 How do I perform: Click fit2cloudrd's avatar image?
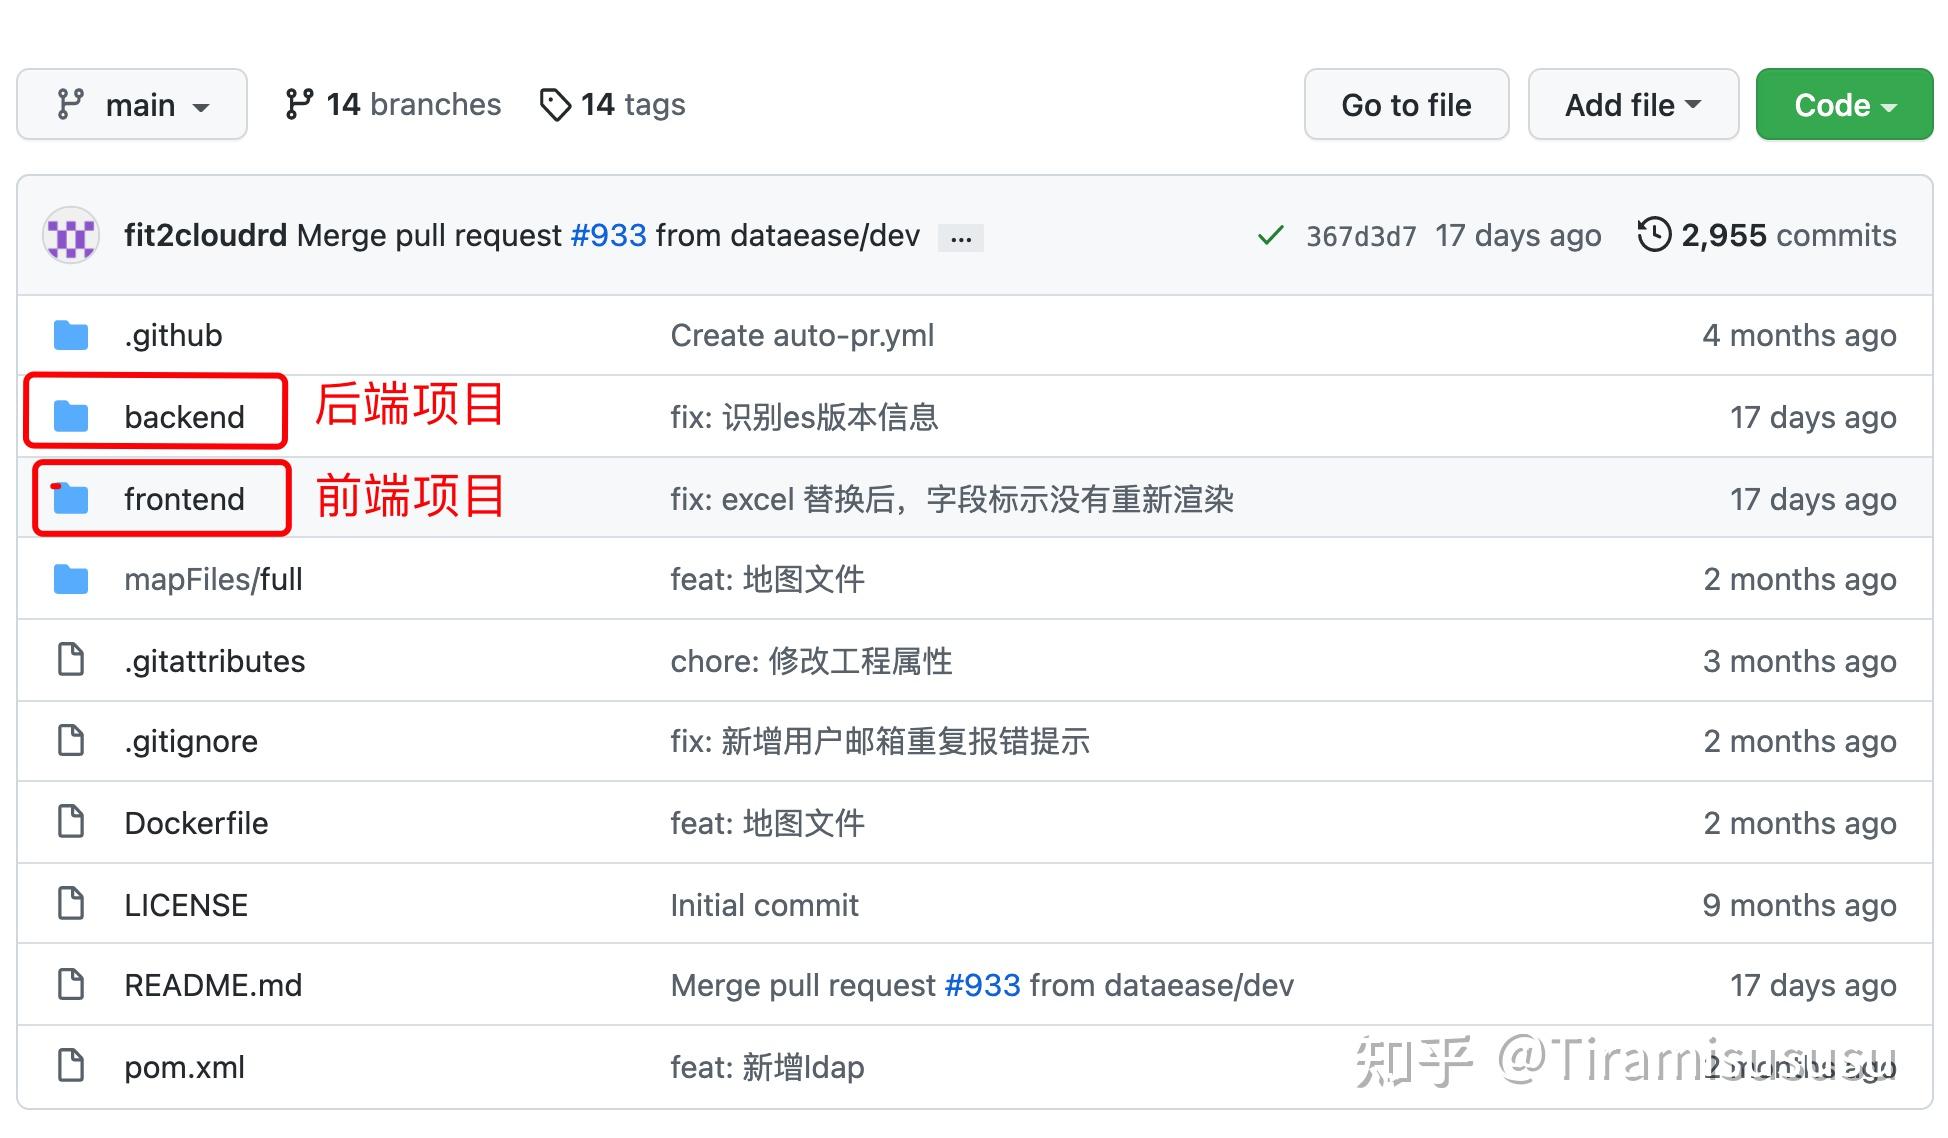coord(70,235)
